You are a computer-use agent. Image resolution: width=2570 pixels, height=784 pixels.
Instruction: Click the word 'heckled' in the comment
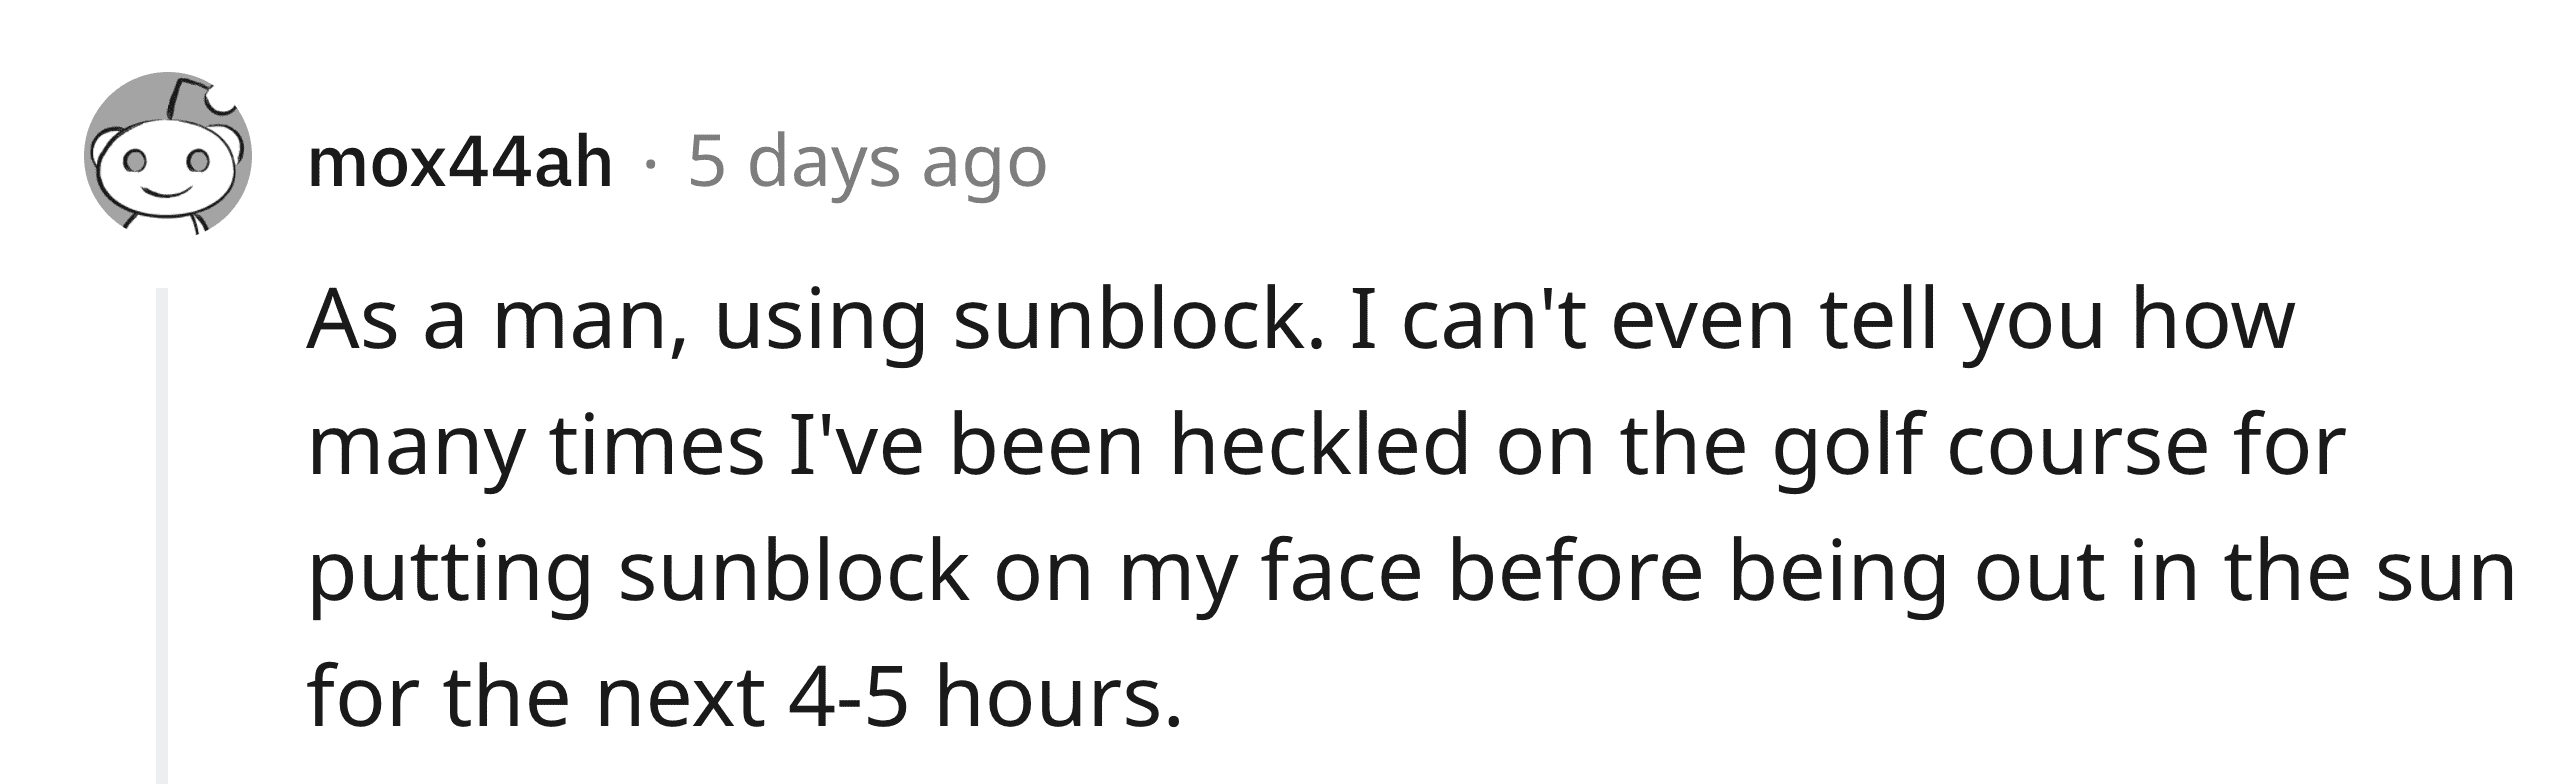(1319, 445)
